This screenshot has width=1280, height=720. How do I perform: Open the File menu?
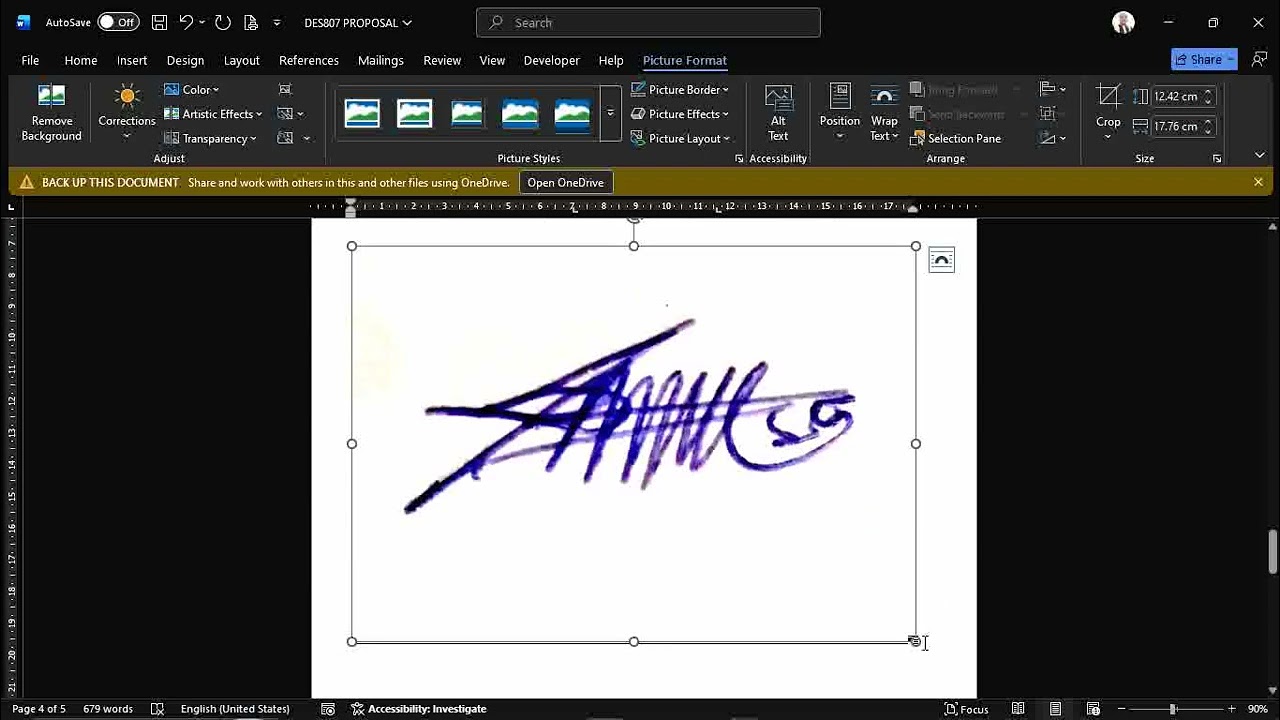[x=30, y=60]
